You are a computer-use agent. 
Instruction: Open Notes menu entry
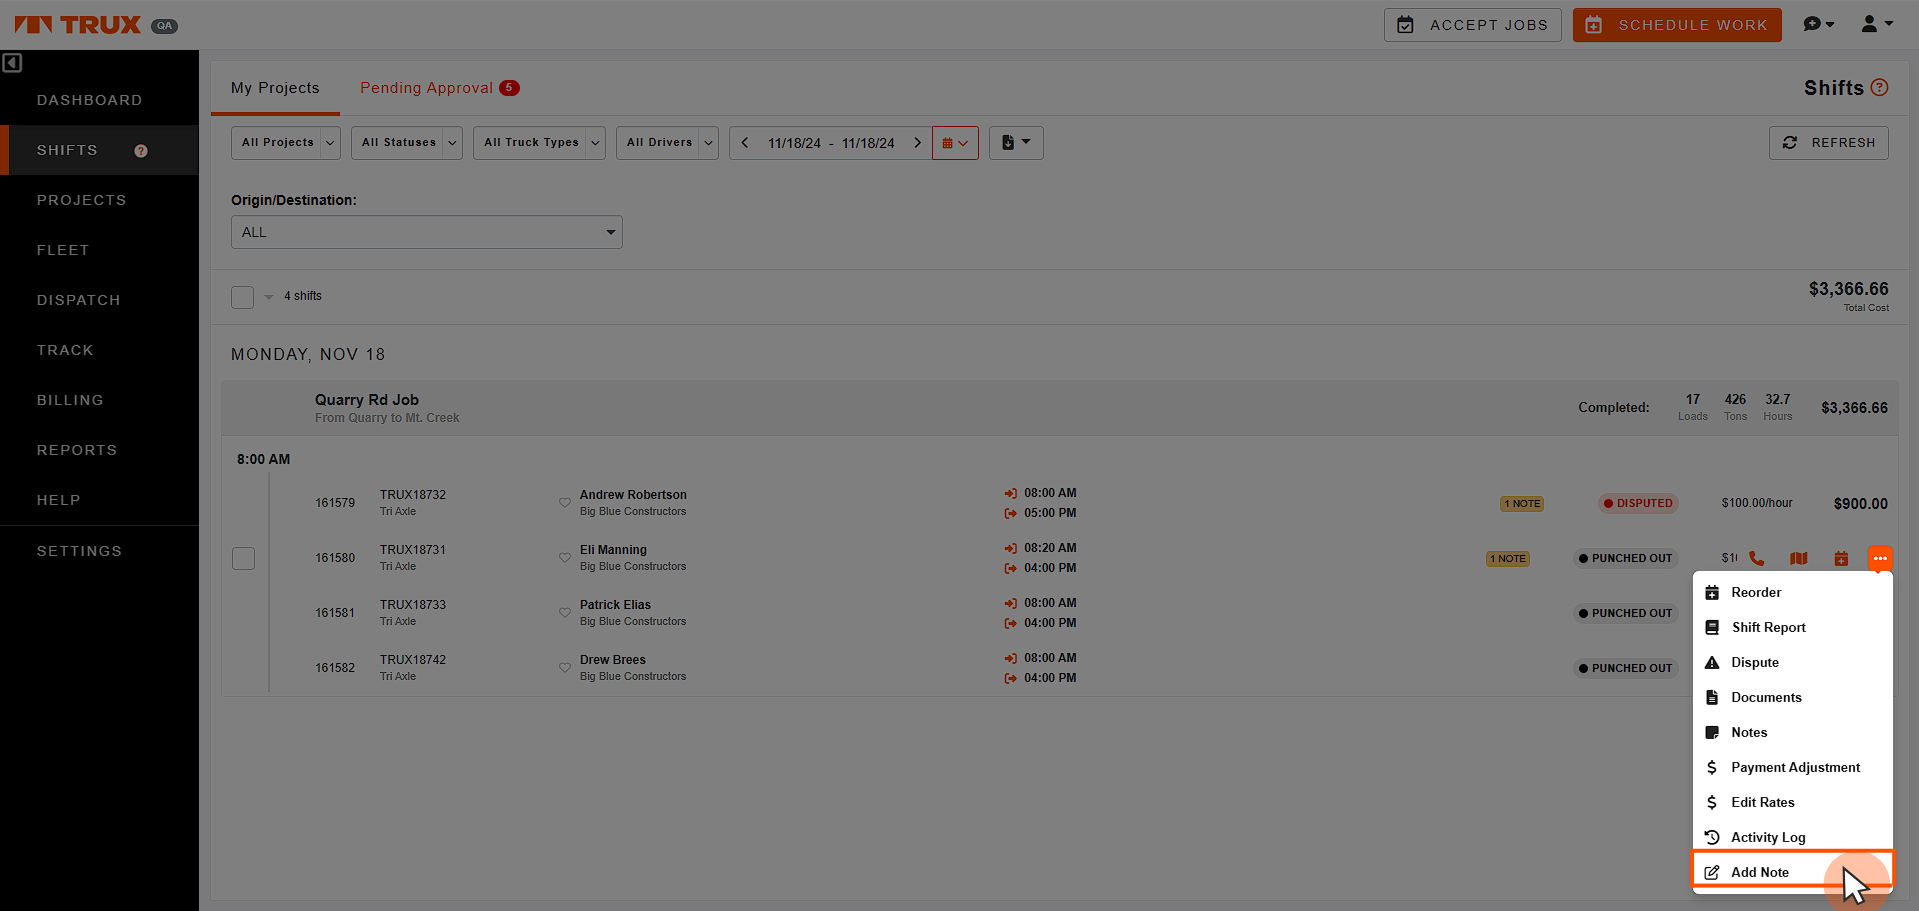click(x=1792, y=732)
